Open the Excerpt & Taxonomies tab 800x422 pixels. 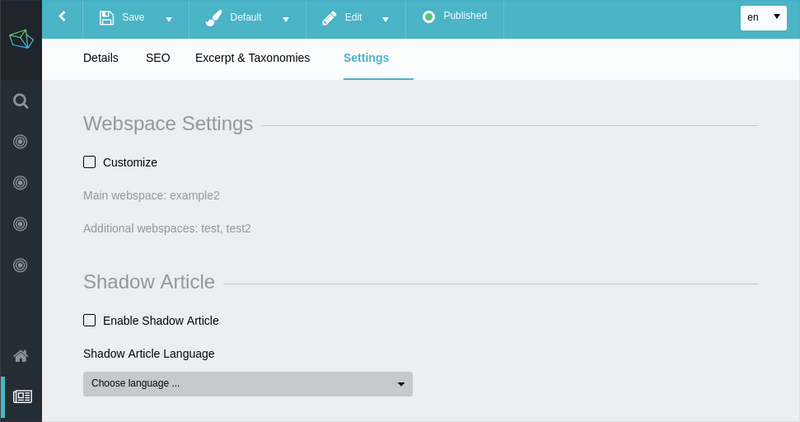[253, 58]
